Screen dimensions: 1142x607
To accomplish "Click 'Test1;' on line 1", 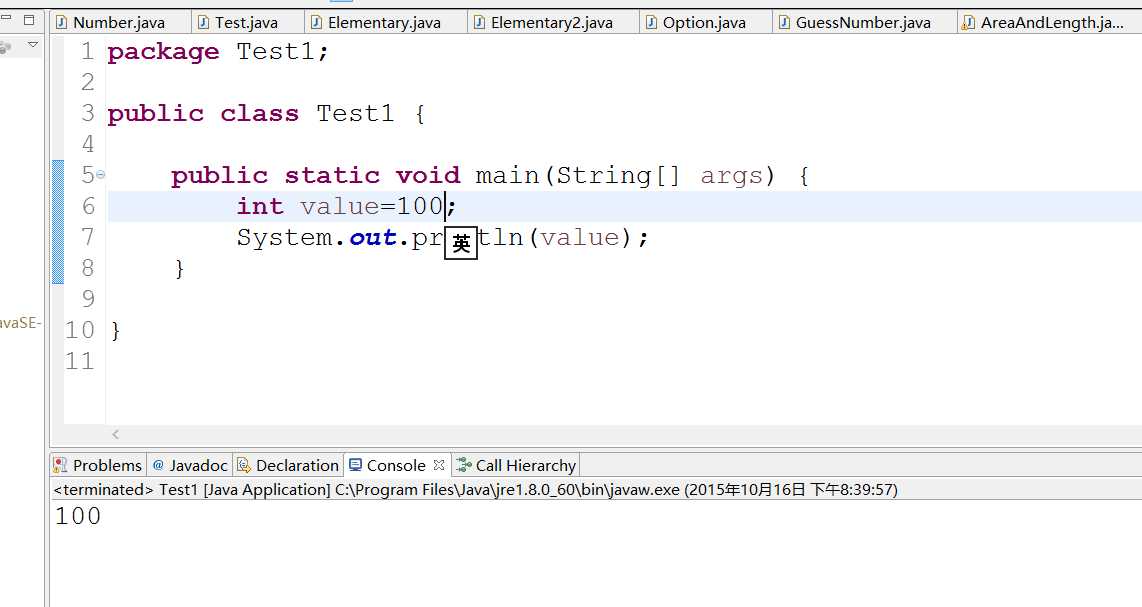I will tap(283, 52).
